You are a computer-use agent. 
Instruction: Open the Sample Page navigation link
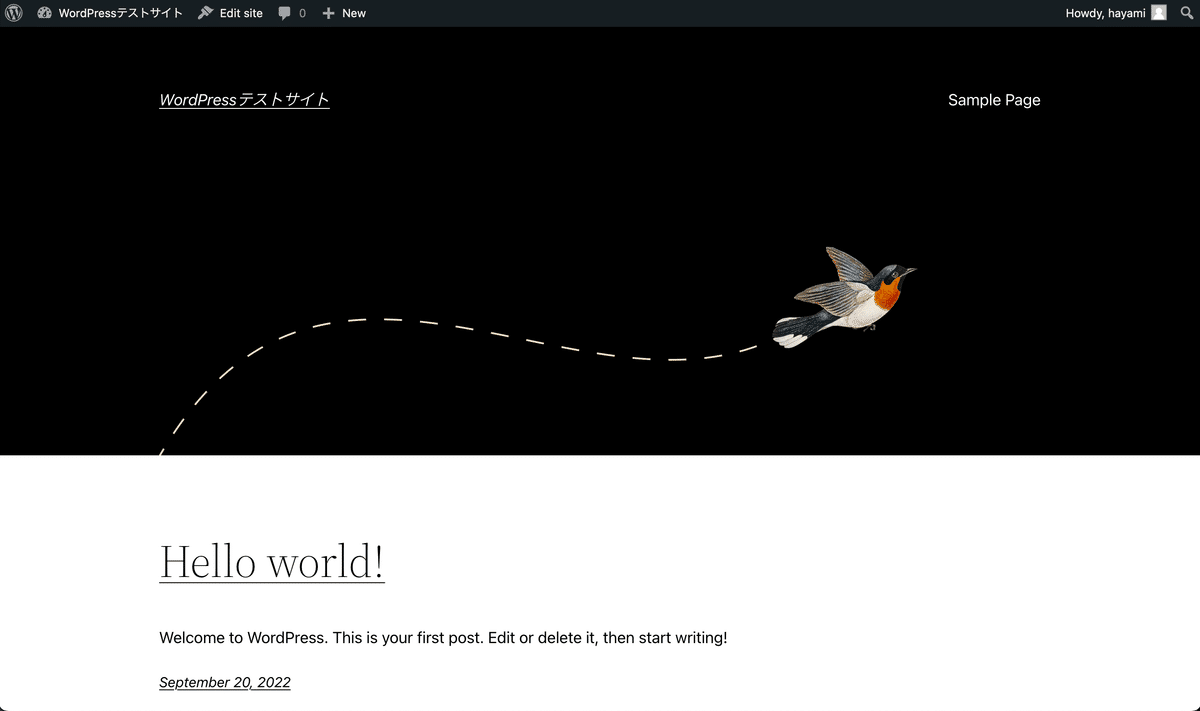[994, 100]
